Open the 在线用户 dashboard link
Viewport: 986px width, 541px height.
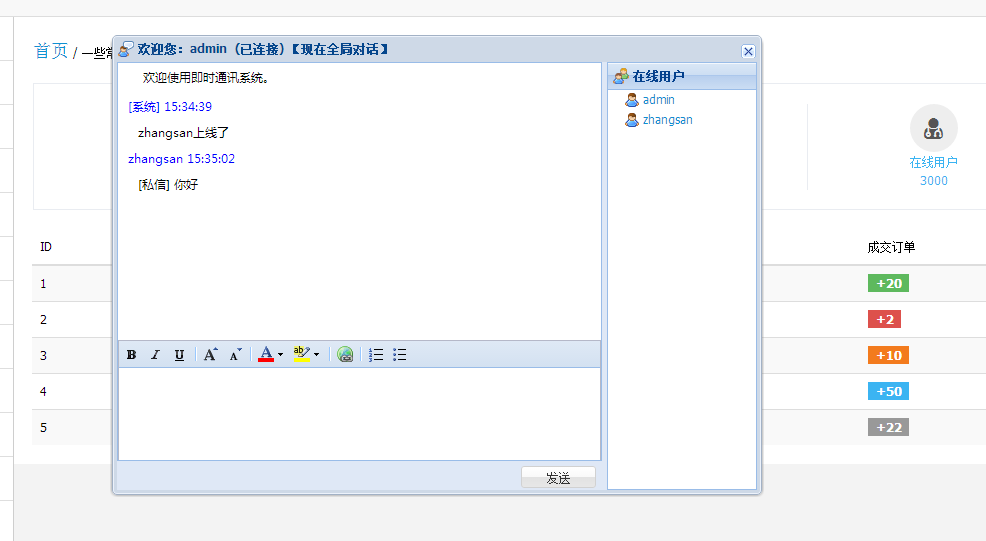click(934, 162)
